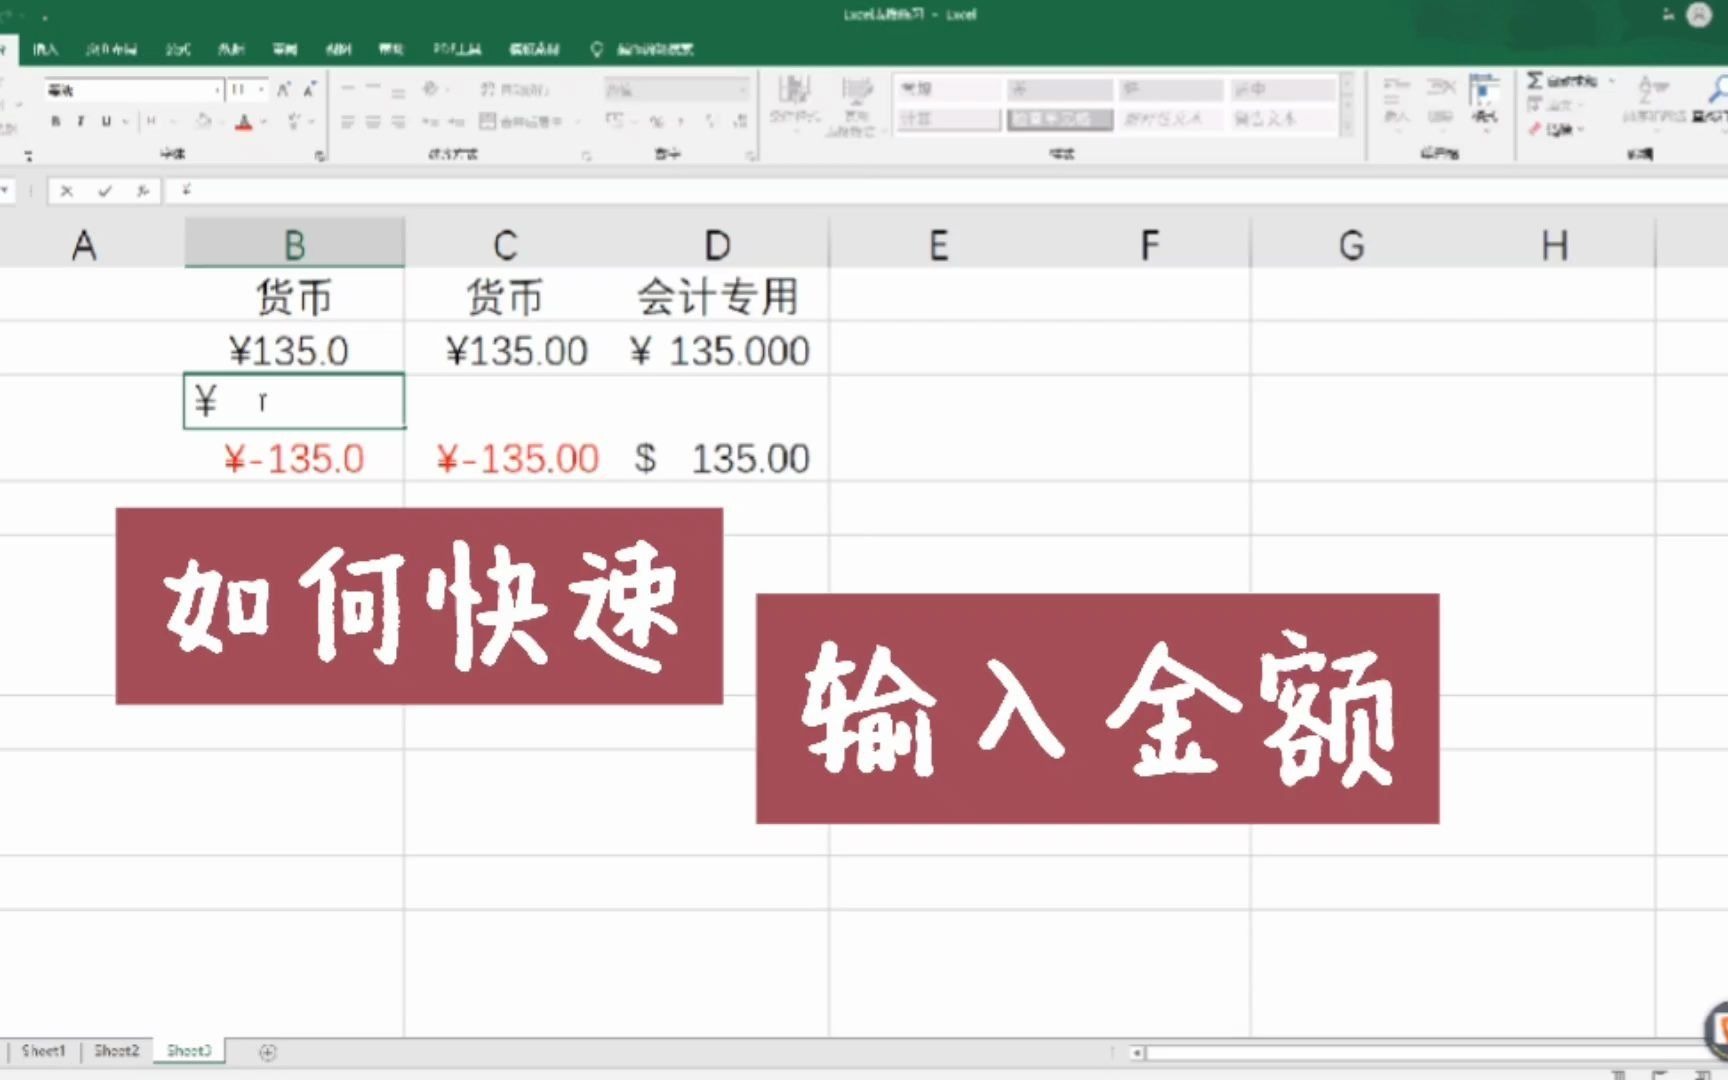This screenshot has width=1728, height=1080.
Task: Click the Comma Style icon
Action: point(682,121)
